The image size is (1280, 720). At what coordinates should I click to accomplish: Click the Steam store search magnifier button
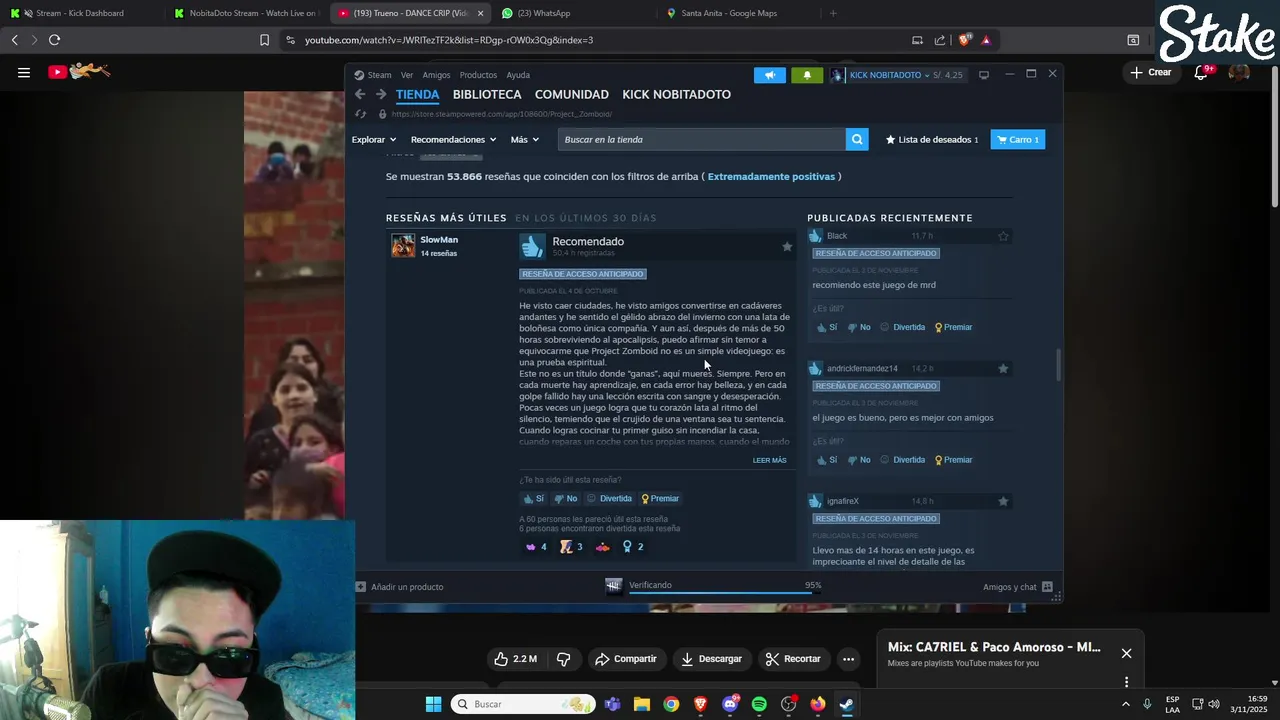(x=857, y=139)
